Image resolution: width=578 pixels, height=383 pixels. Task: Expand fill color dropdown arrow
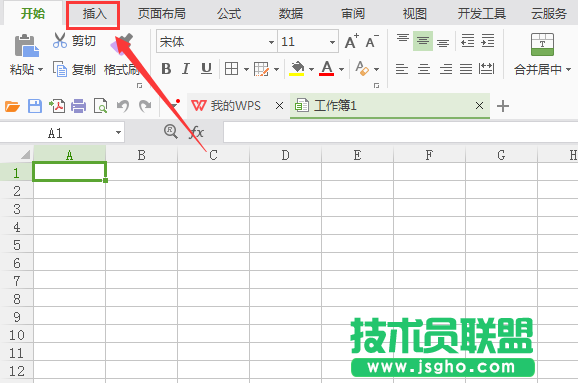[311, 70]
